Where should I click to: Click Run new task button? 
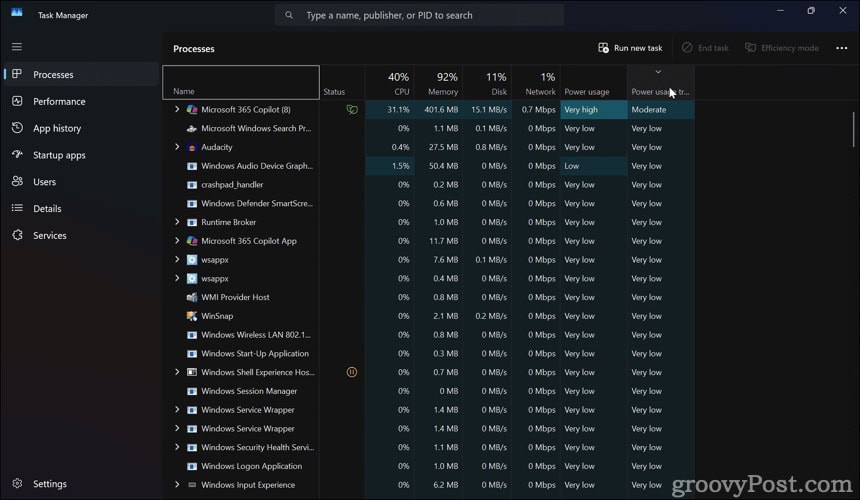[630, 48]
